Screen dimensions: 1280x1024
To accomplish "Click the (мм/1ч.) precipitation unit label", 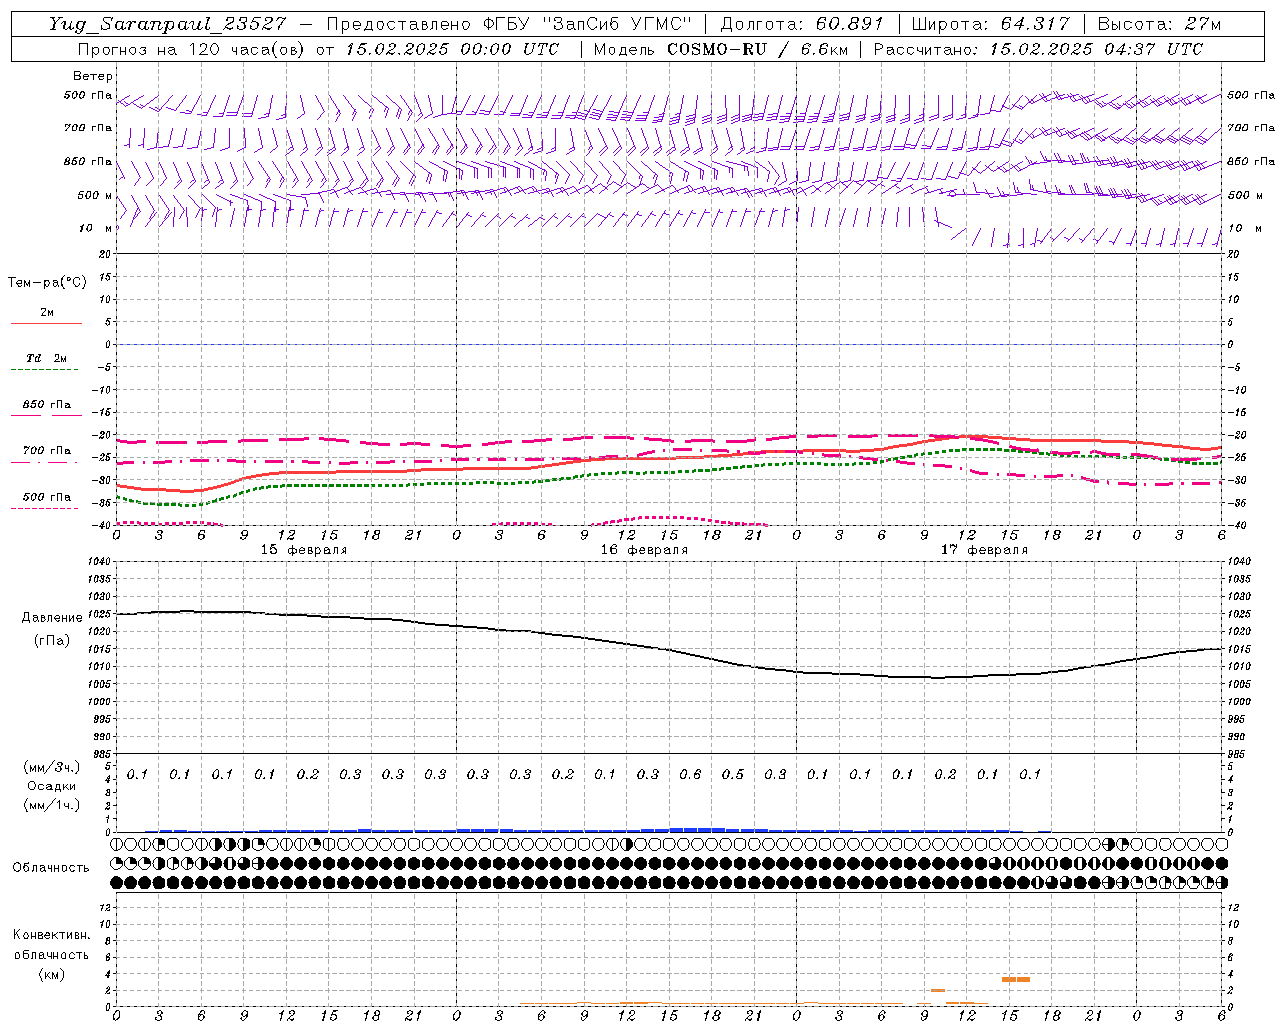I will click(x=52, y=805).
